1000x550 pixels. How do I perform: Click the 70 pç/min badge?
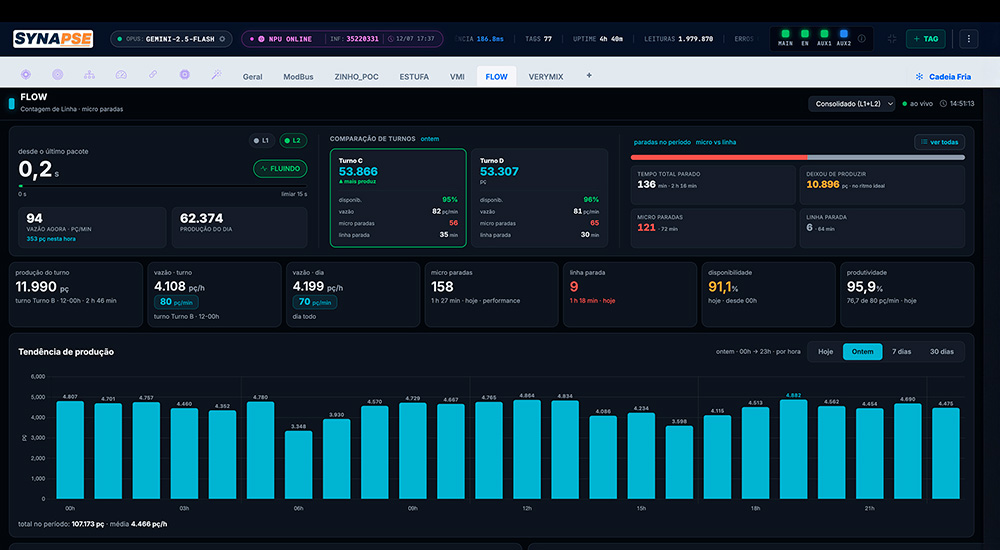(314, 302)
